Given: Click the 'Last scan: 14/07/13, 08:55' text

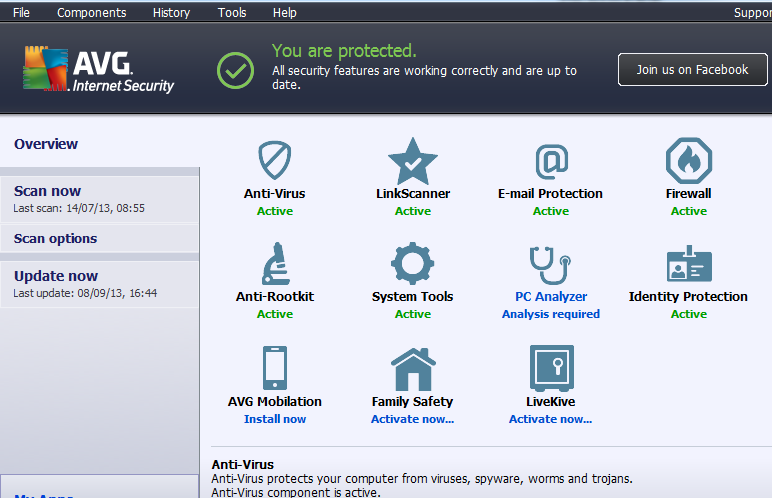Looking at the screenshot, I should tap(79, 208).
